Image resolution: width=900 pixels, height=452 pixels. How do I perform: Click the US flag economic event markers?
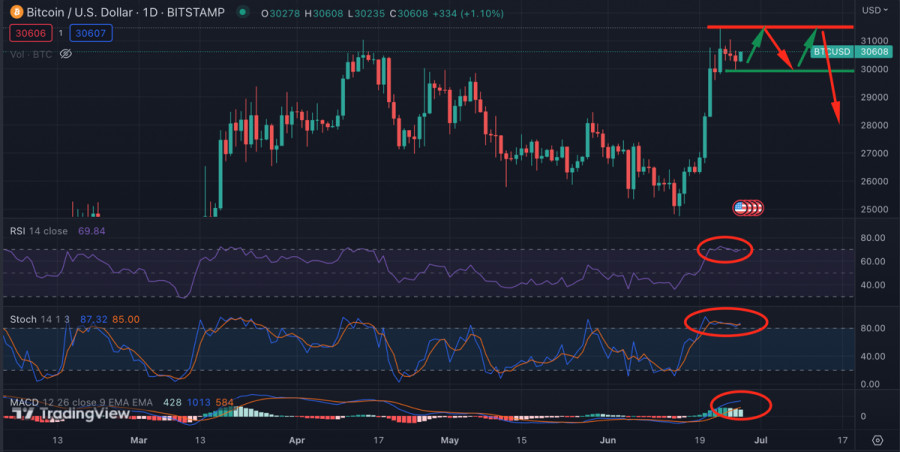[747, 208]
